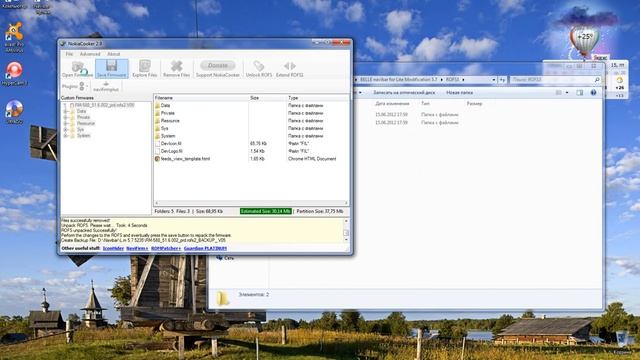Click the weather balloon desktop gadget
The width and height of the screenshot is (640, 360).
click(x=584, y=40)
